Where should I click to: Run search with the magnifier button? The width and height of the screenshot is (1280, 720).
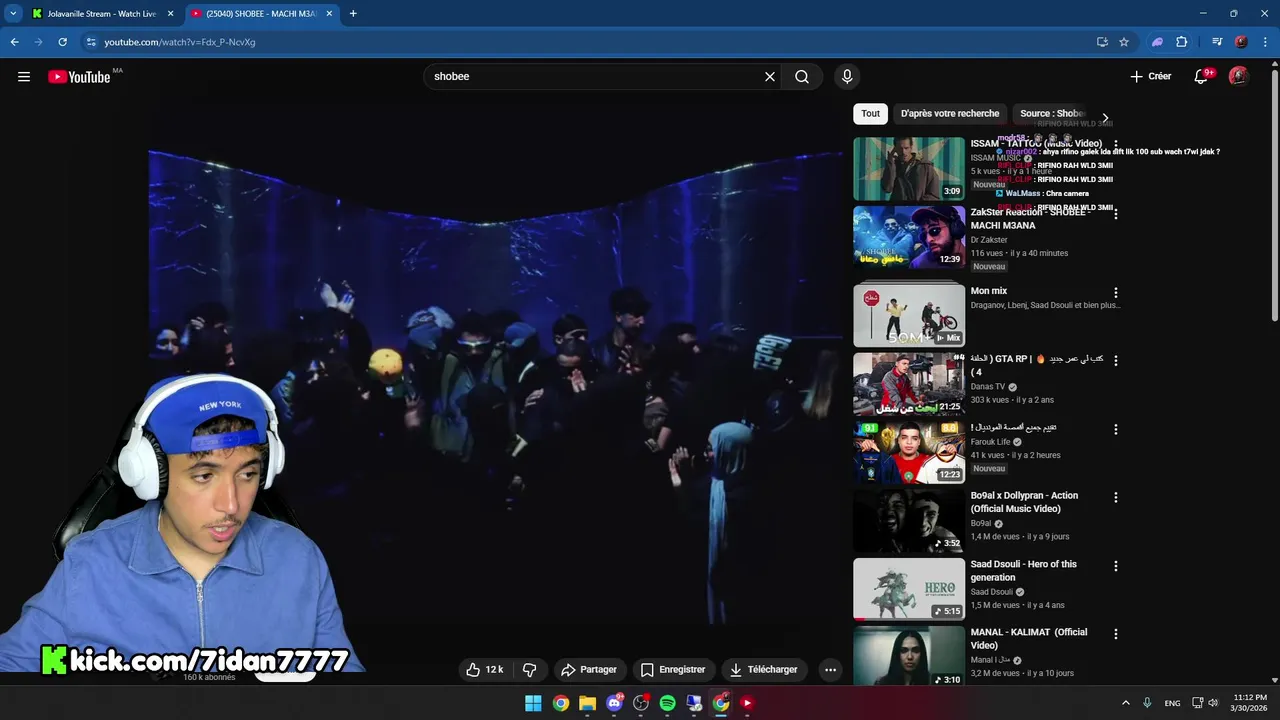pos(802,77)
